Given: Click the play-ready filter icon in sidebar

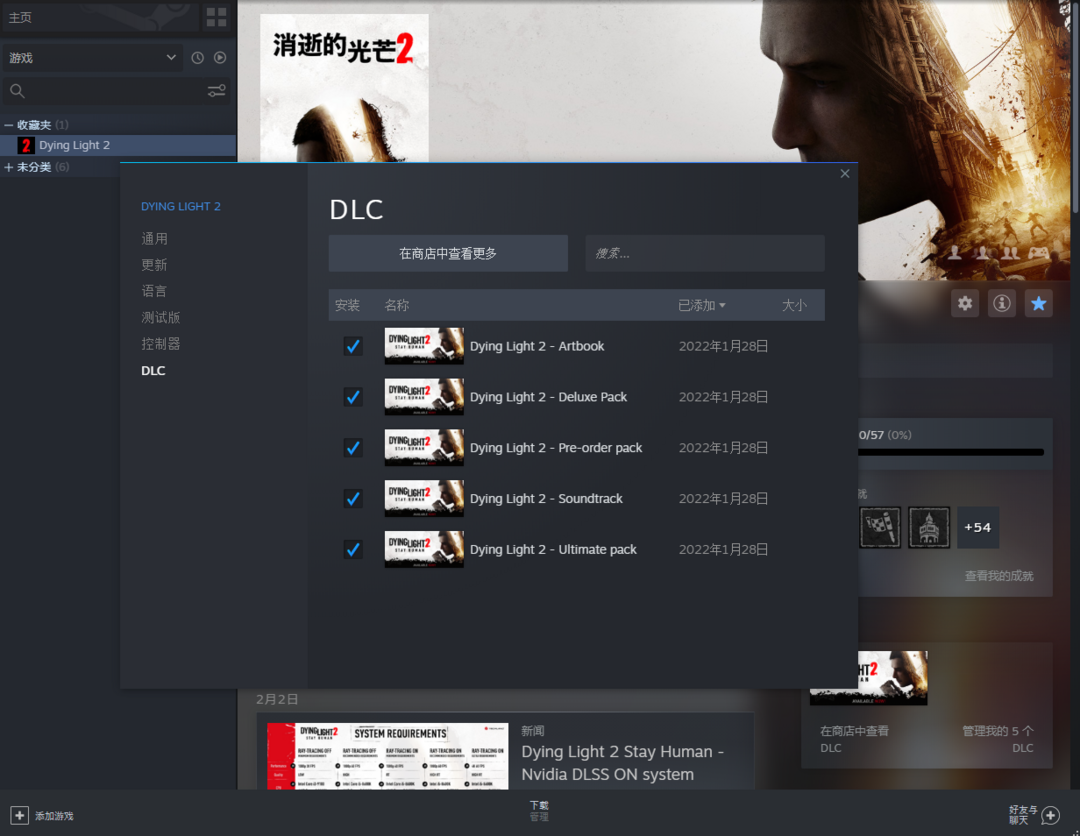Looking at the screenshot, I should click(x=220, y=58).
